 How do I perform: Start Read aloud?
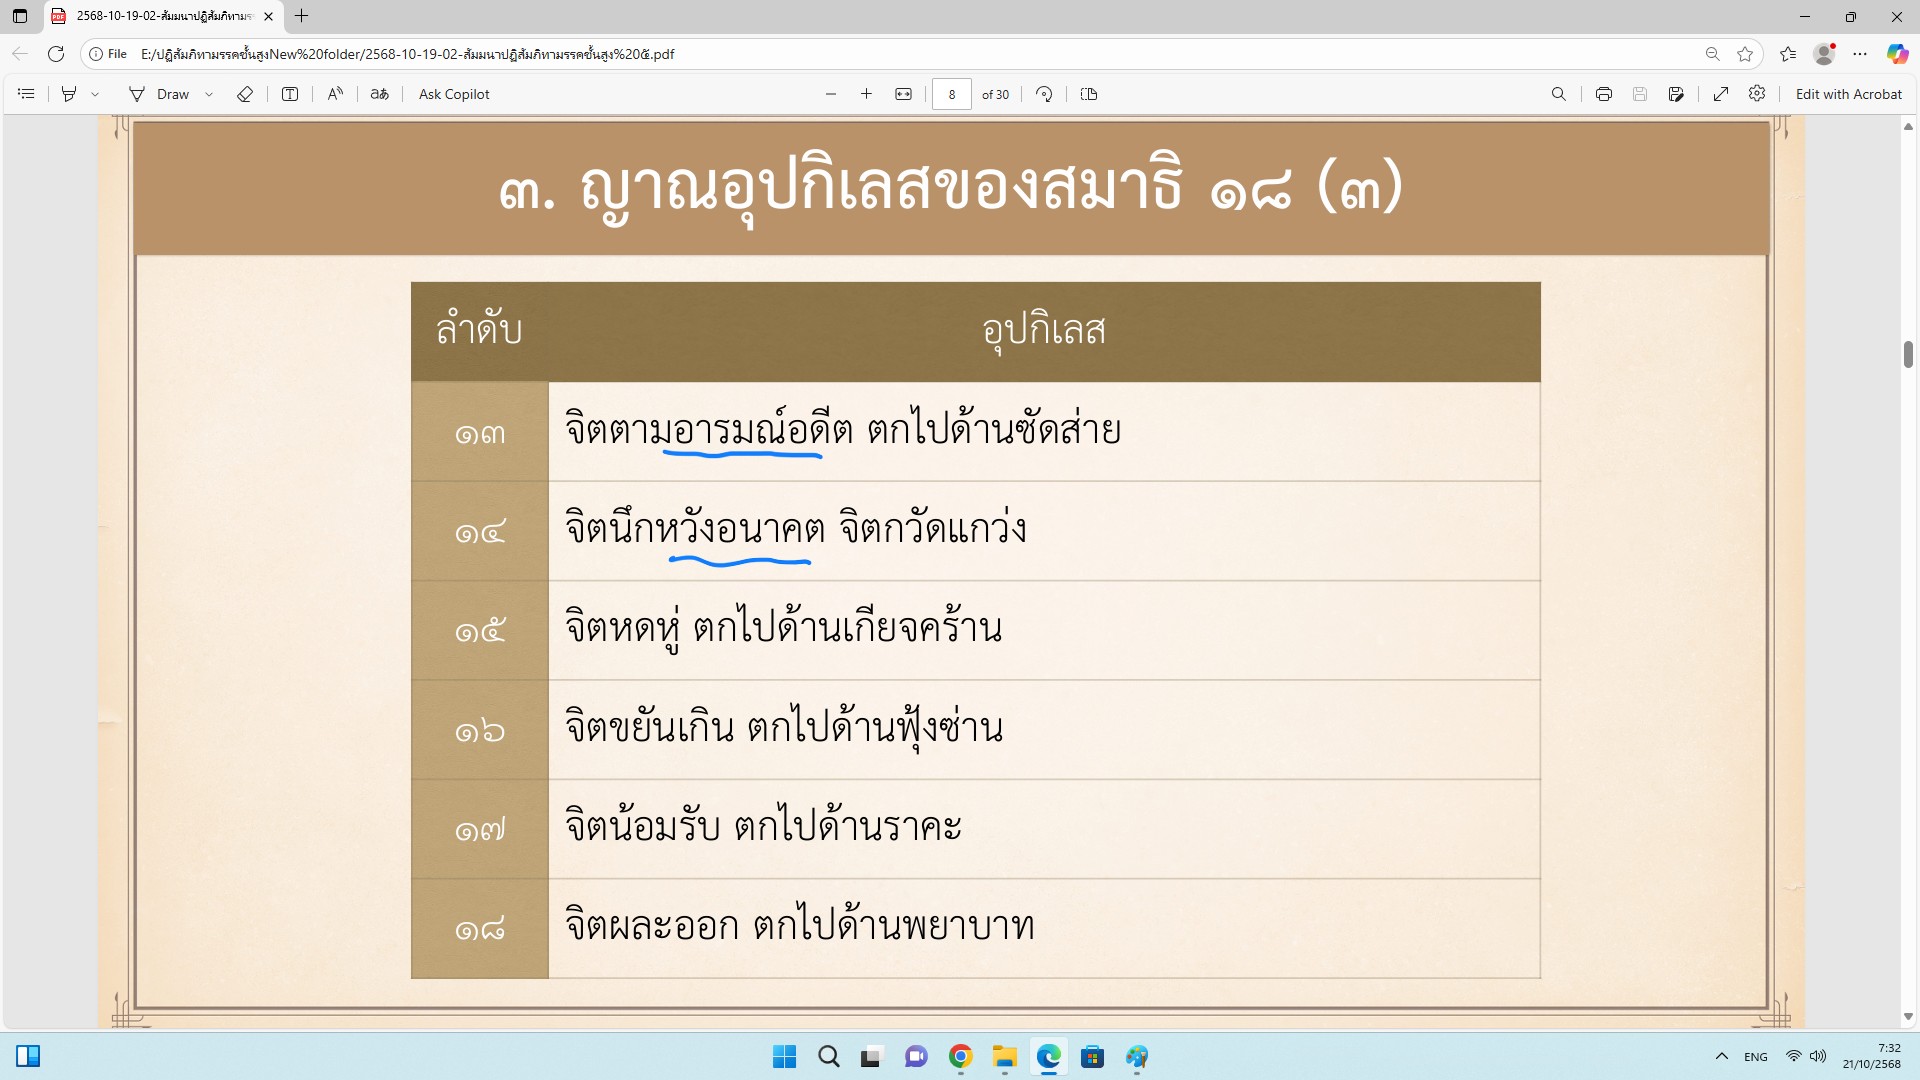click(335, 94)
